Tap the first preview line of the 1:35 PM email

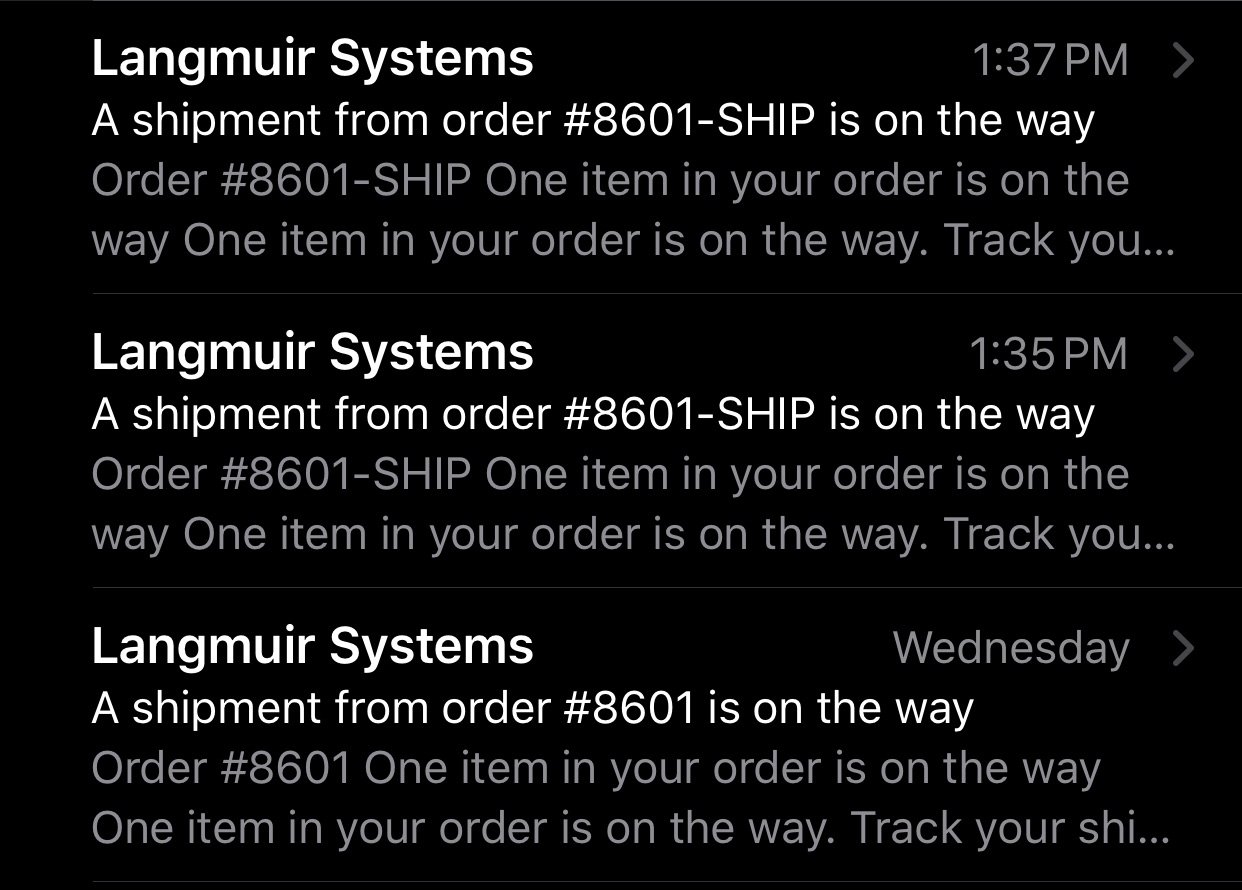[x=610, y=476]
